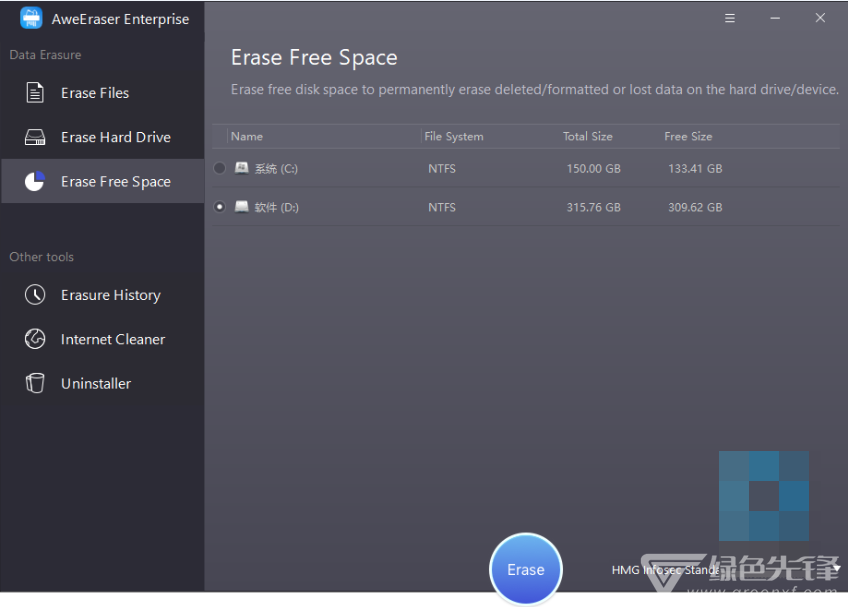The image size is (848, 607).
Task: Click the D: drive icon
Action: [241, 207]
